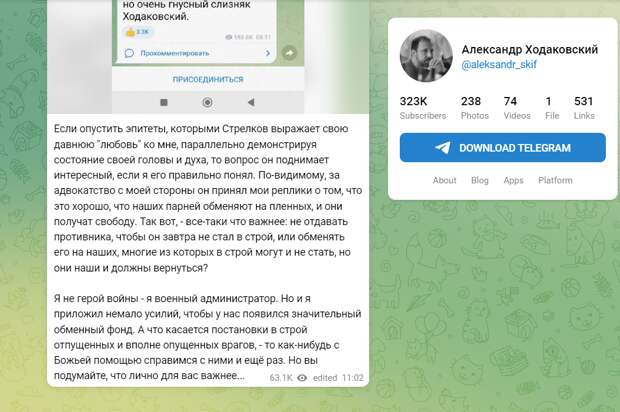Screen dimensions: 620x412
Task: Click the share arrow icon
Action: [289, 53]
